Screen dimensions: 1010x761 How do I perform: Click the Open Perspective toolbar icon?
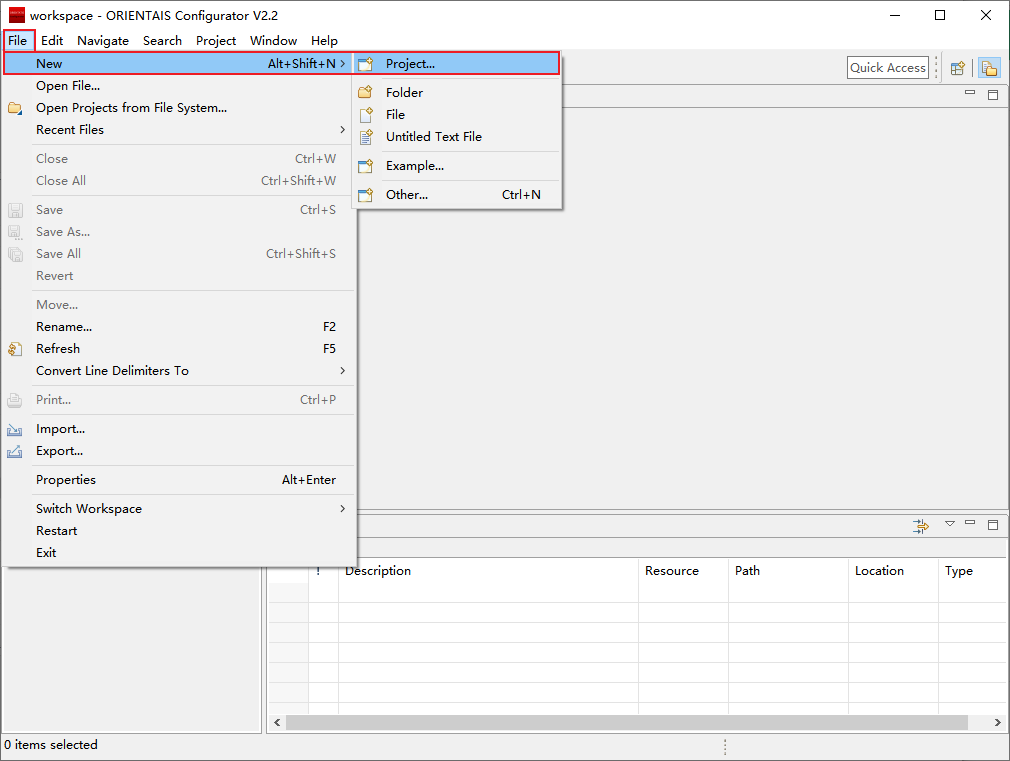[x=958, y=68]
